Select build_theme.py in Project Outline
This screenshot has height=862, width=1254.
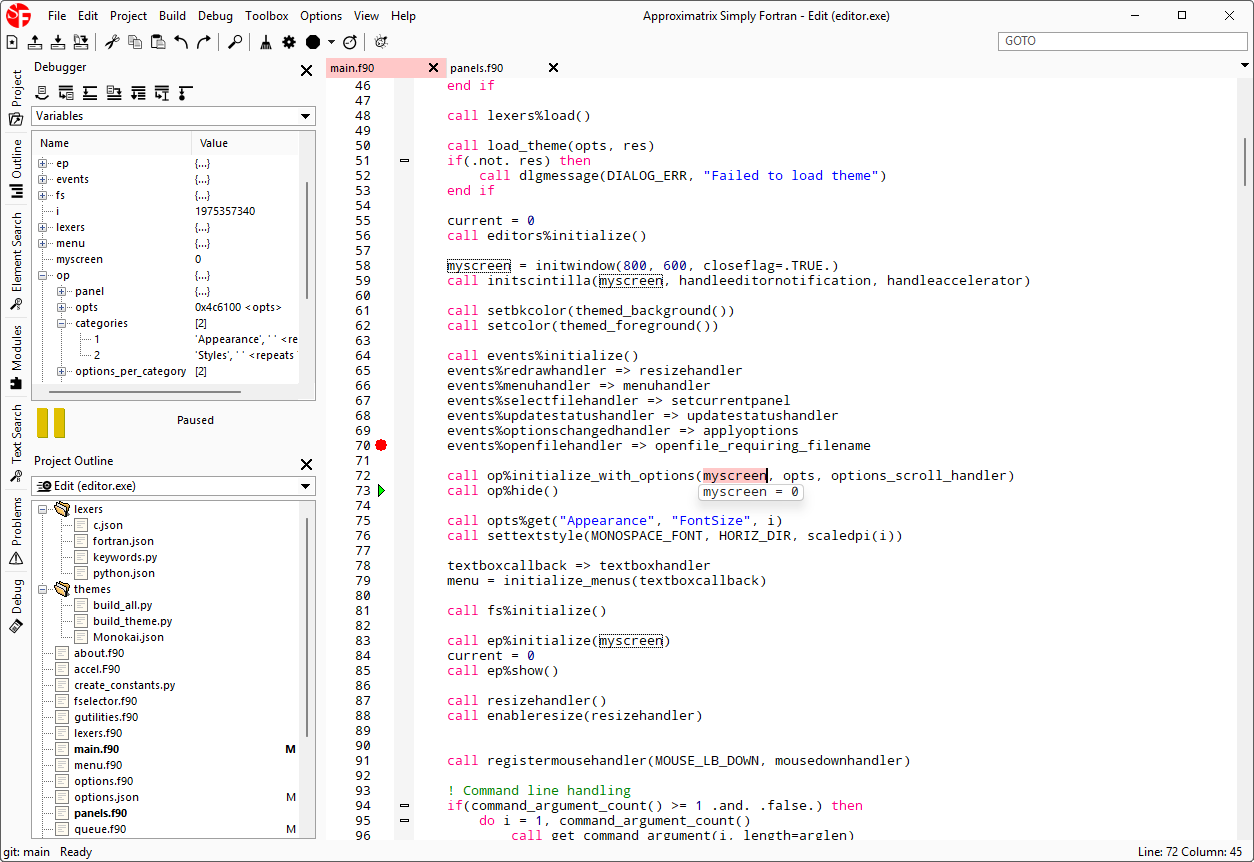tap(132, 621)
